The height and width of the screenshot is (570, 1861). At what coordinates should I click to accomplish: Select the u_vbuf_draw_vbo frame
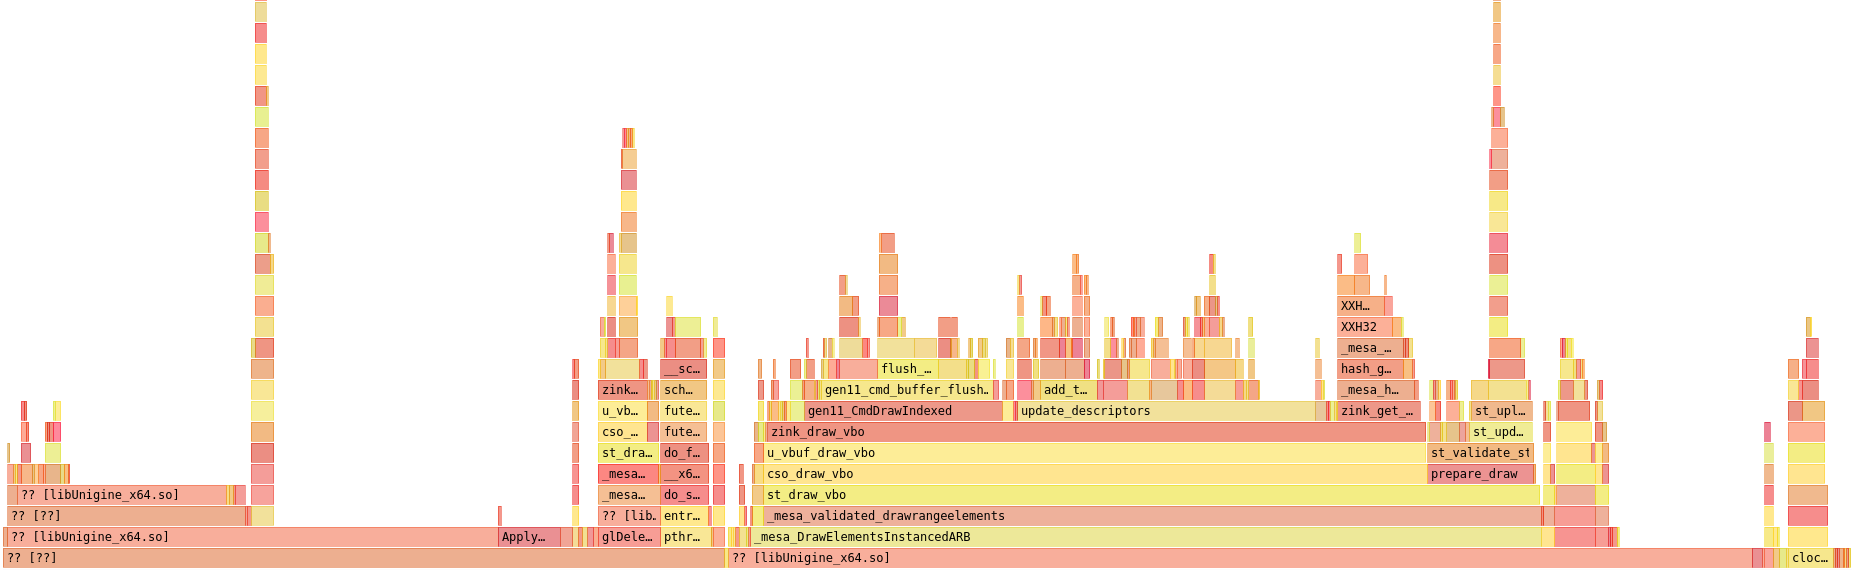(x=1094, y=453)
